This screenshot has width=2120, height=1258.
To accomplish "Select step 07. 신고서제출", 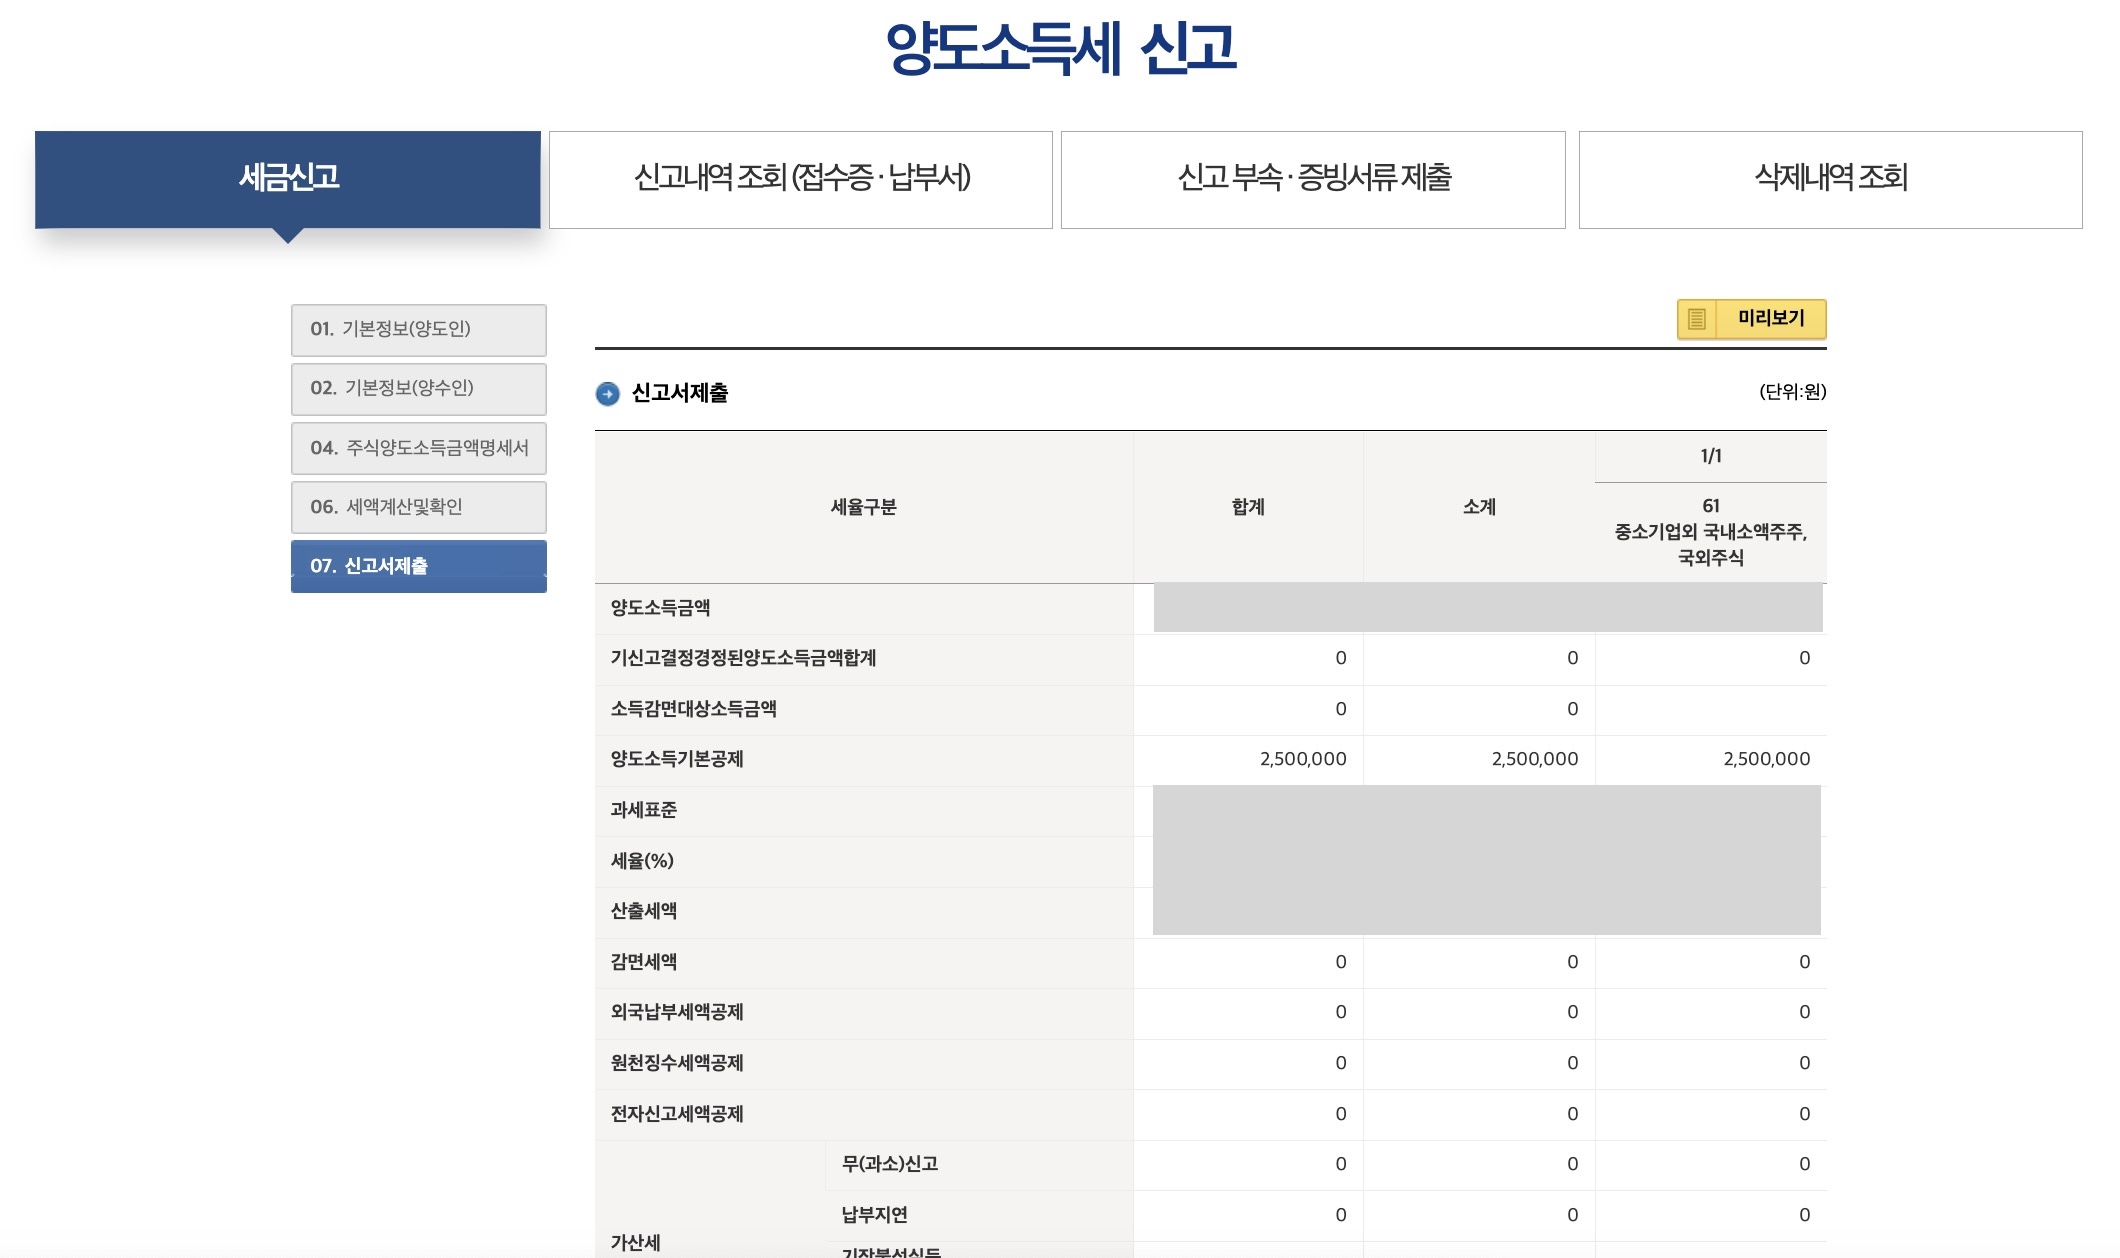I will 418,566.
